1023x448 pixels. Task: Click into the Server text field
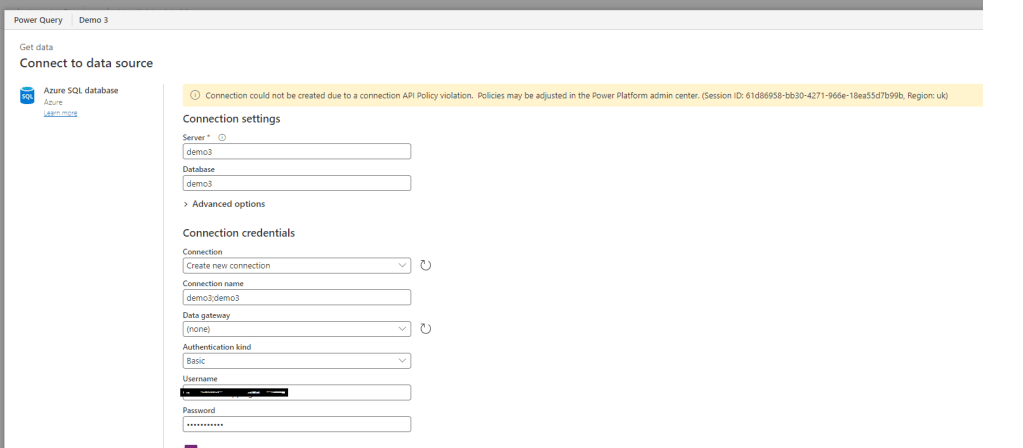pos(297,152)
